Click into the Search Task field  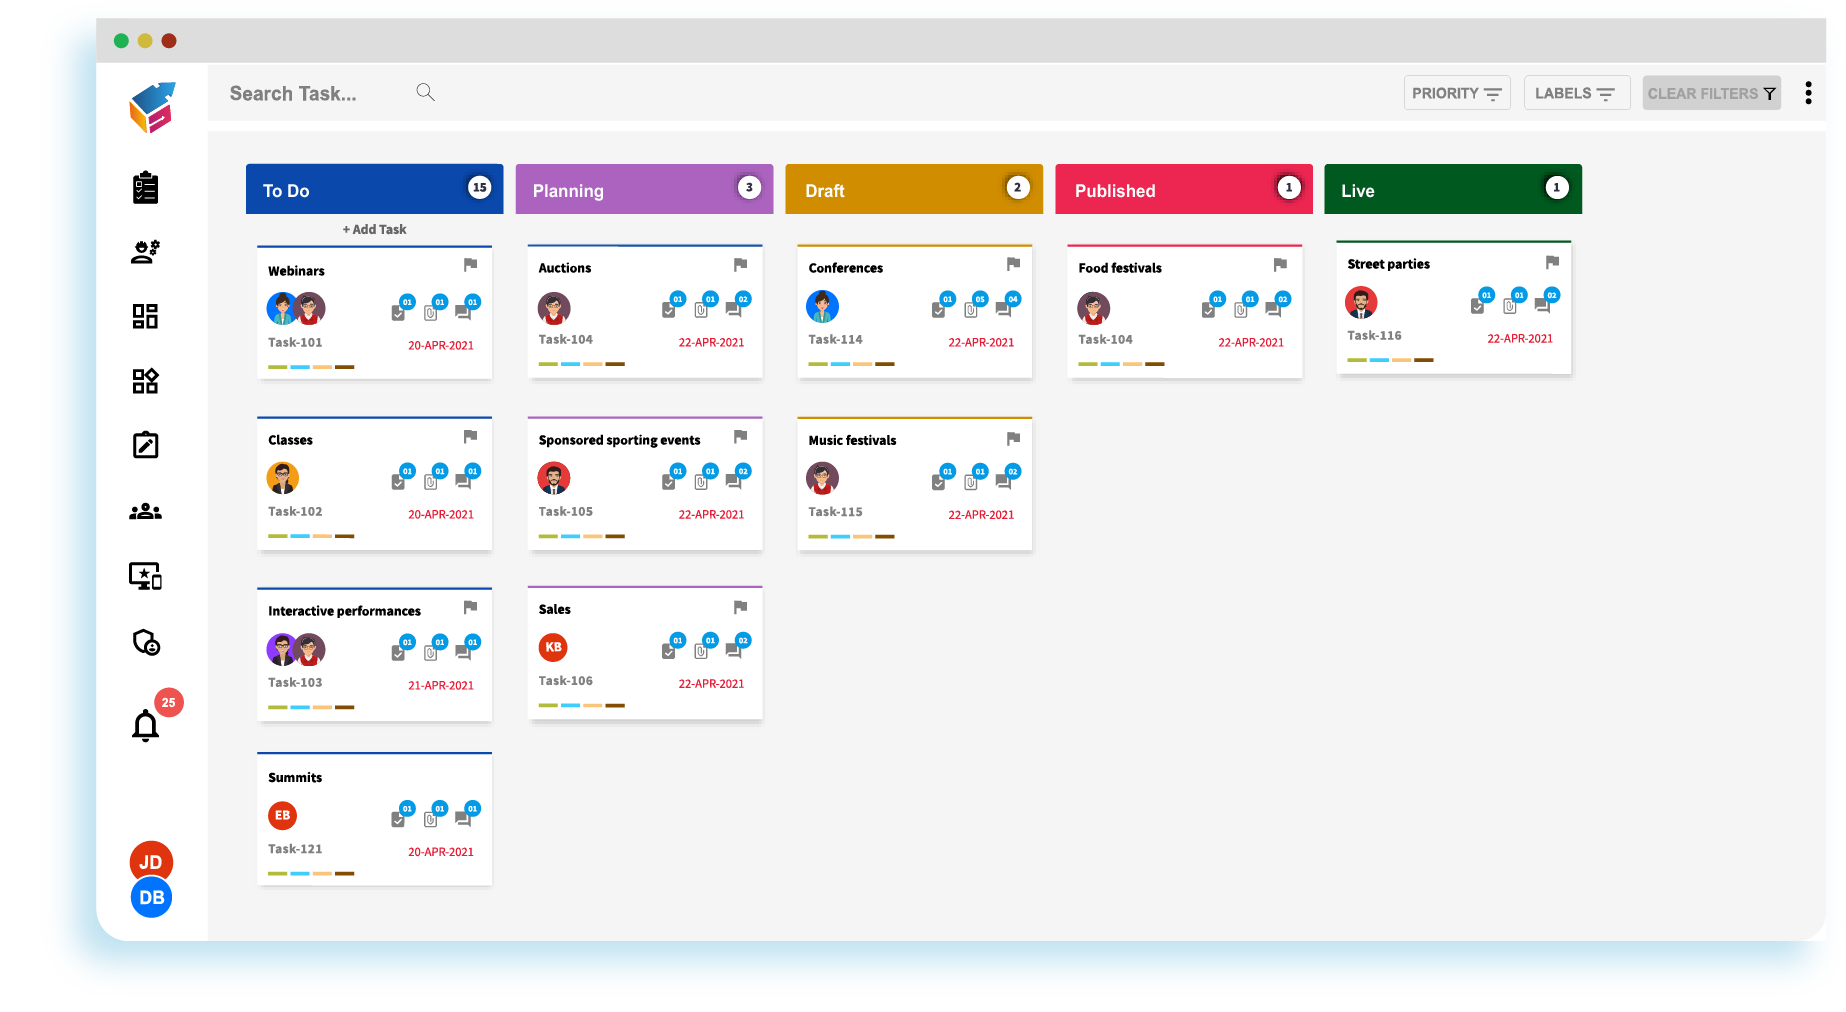pos(310,94)
